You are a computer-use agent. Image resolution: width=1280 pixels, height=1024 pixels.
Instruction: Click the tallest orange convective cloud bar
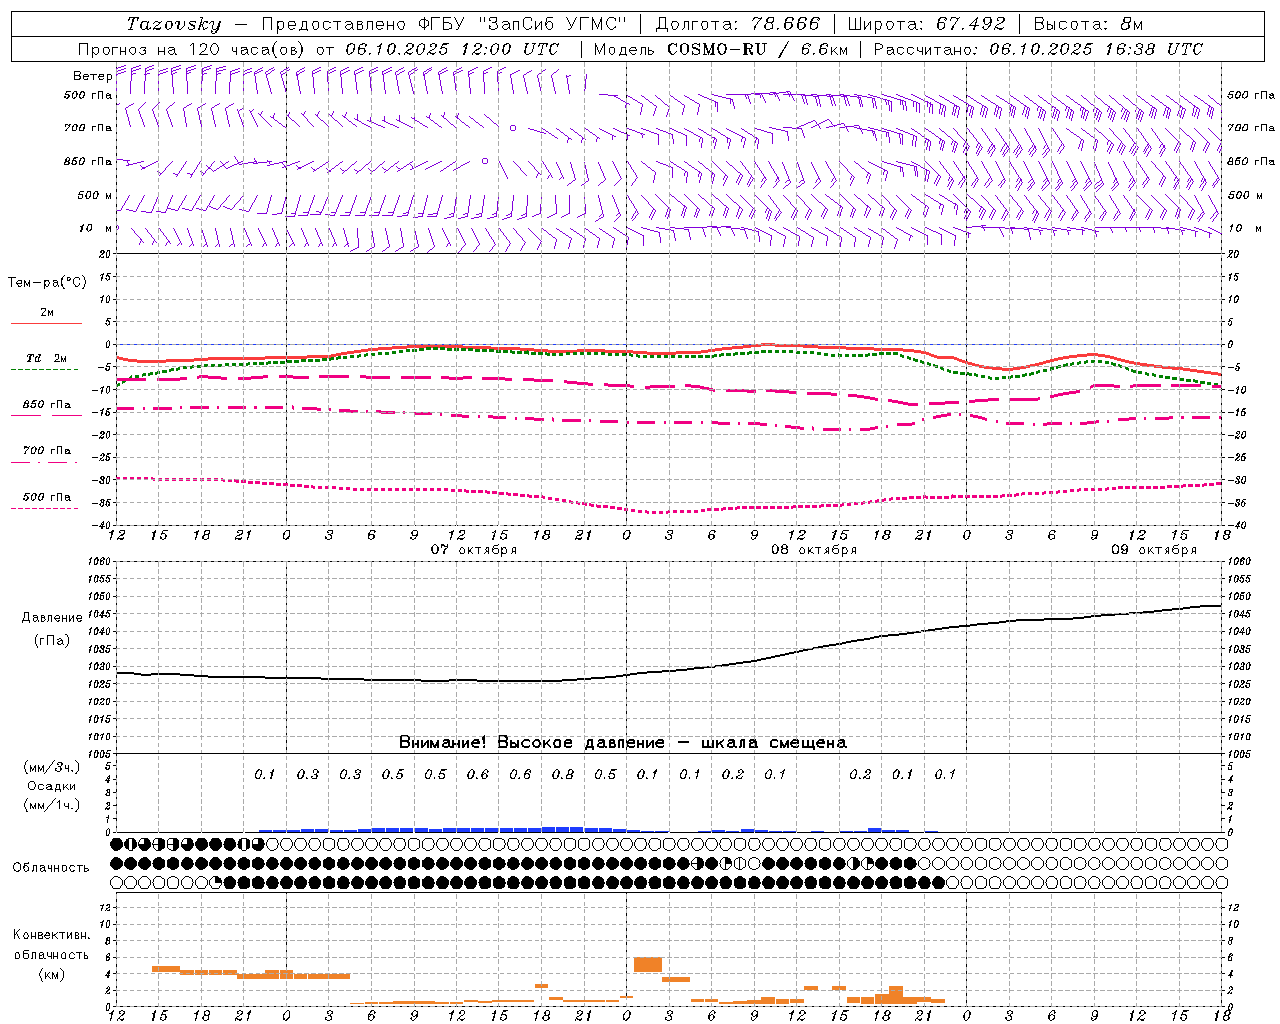pos(648,964)
